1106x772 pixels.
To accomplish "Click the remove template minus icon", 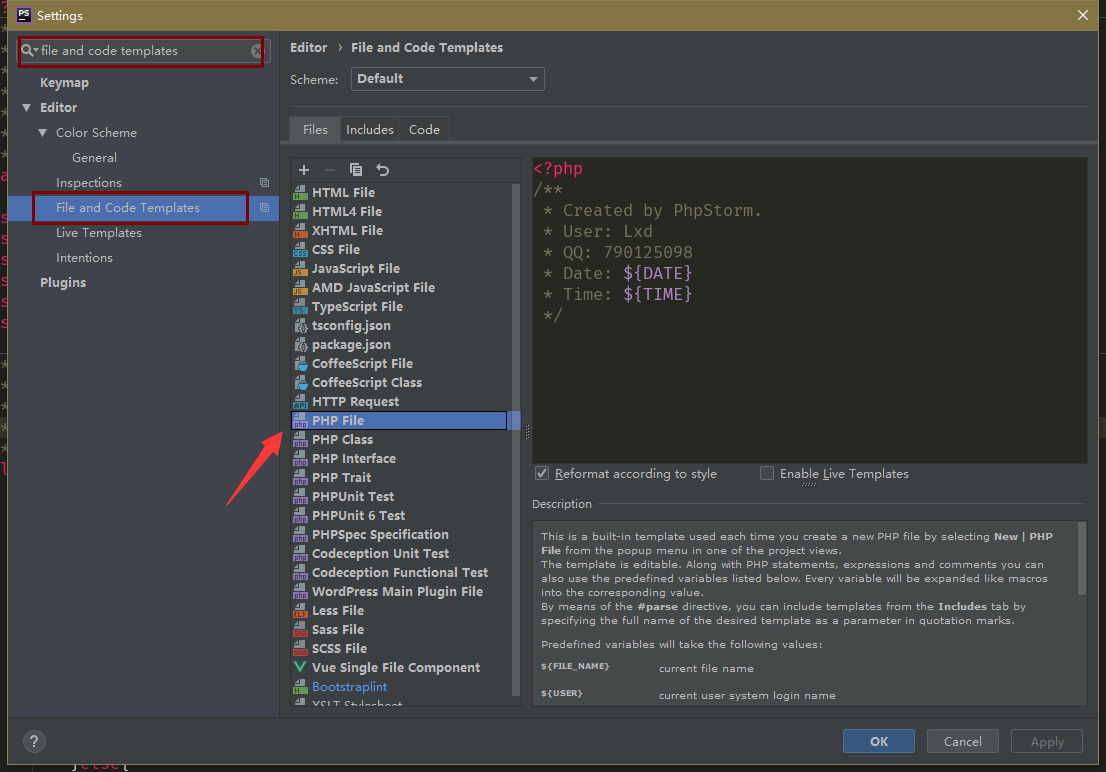I will pyautogui.click(x=329, y=170).
